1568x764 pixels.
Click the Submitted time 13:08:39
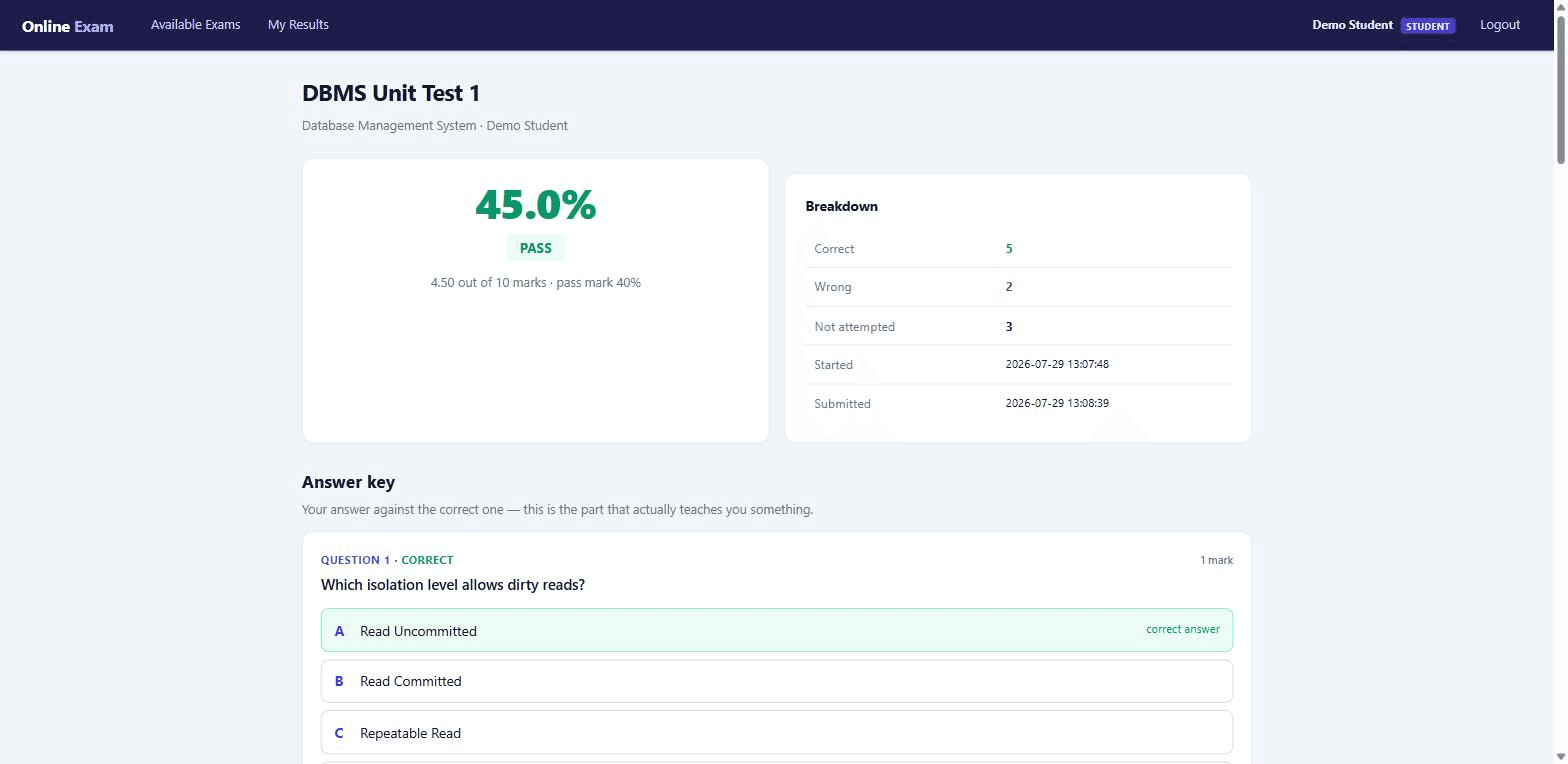1057,404
